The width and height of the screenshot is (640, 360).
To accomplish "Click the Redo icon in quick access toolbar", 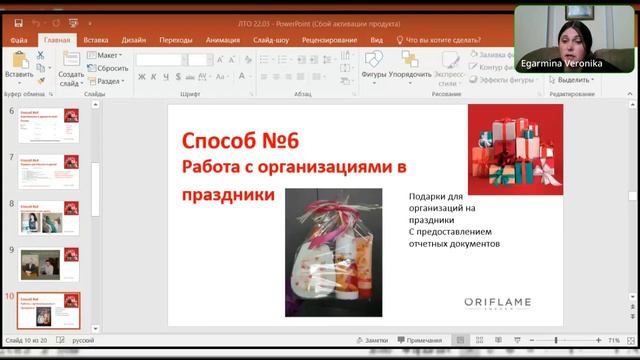I will [x=56, y=23].
